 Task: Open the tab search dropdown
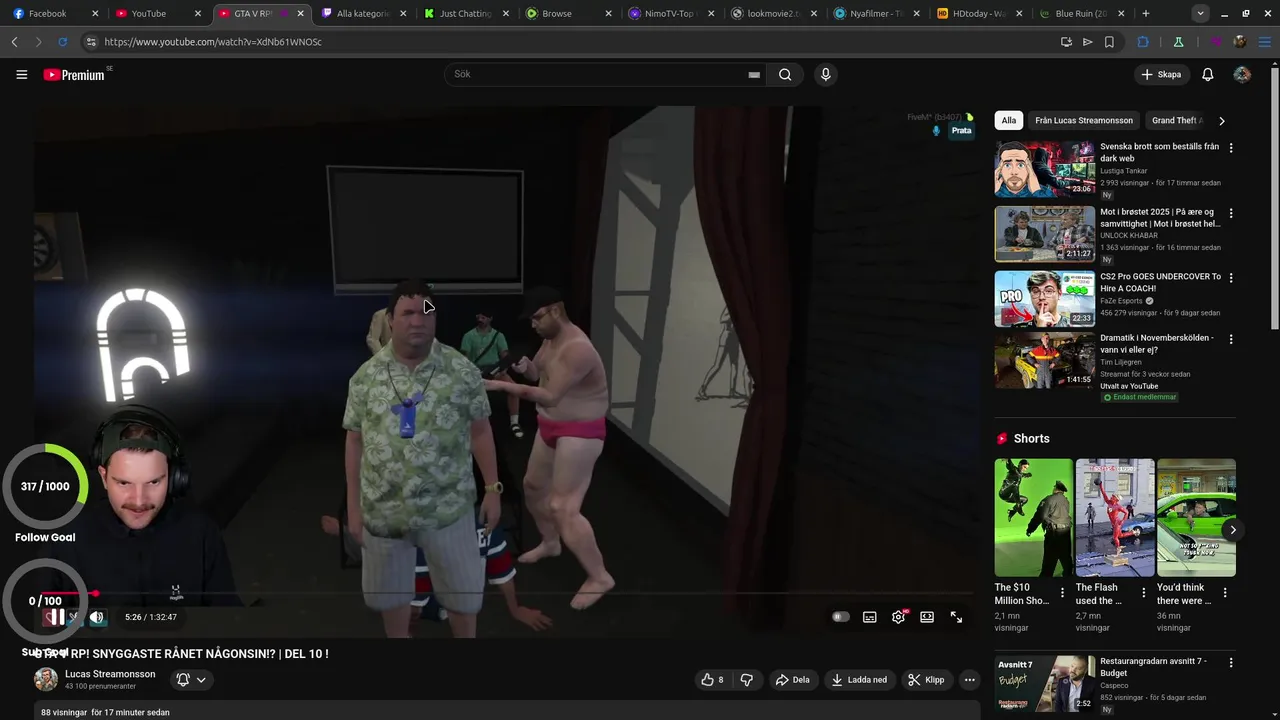tap(1200, 13)
